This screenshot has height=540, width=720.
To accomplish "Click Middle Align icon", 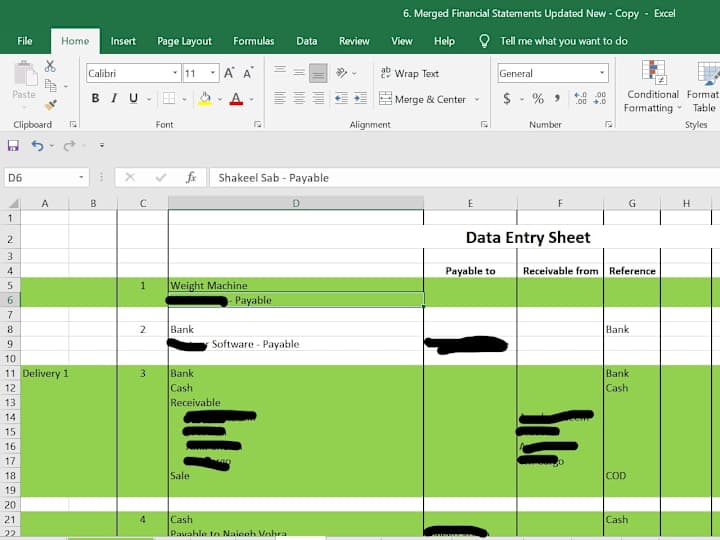I will 299,73.
